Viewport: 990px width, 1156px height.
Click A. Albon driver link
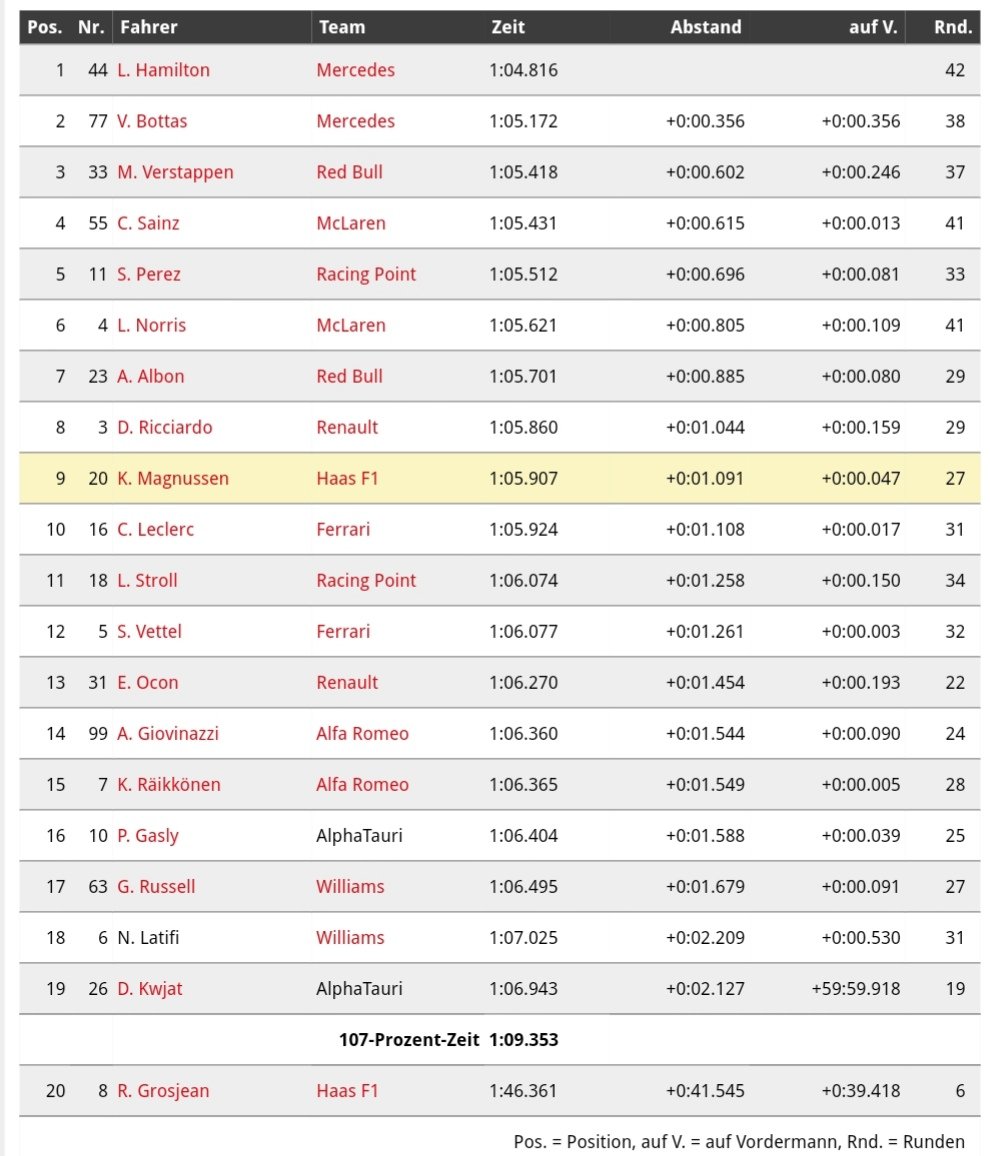tap(150, 376)
